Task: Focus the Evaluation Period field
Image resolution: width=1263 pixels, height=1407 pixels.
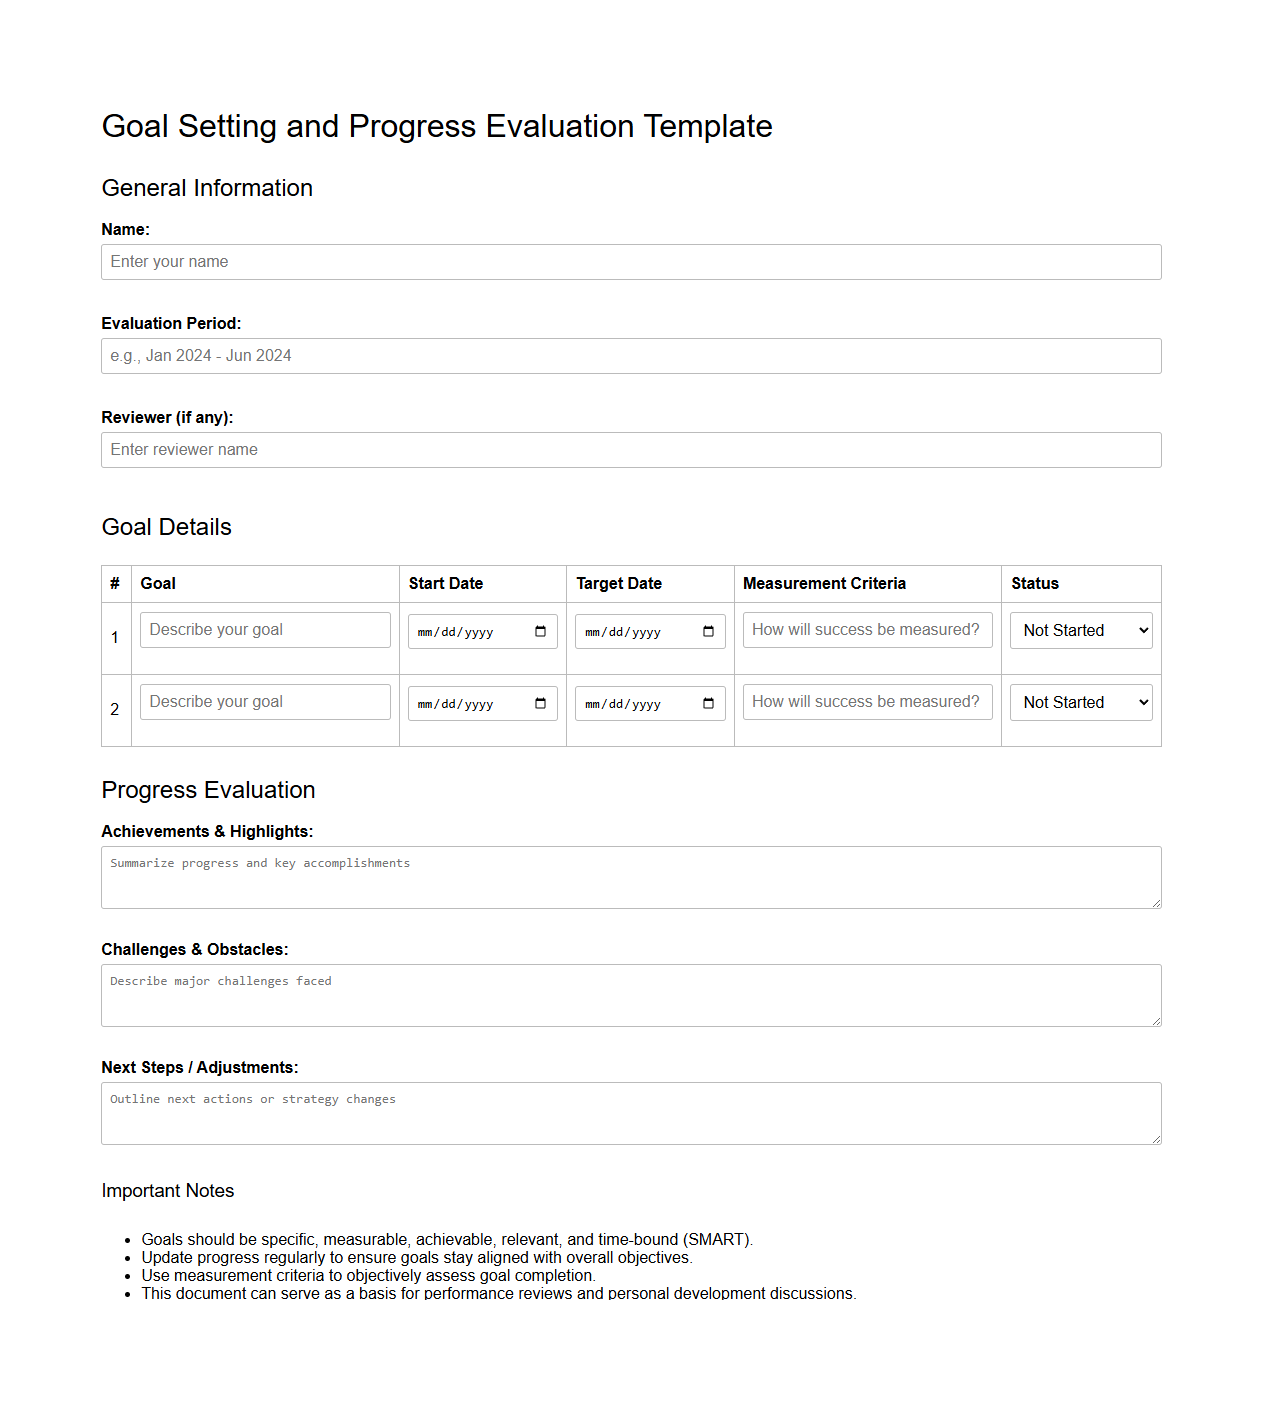Action: pos(630,356)
